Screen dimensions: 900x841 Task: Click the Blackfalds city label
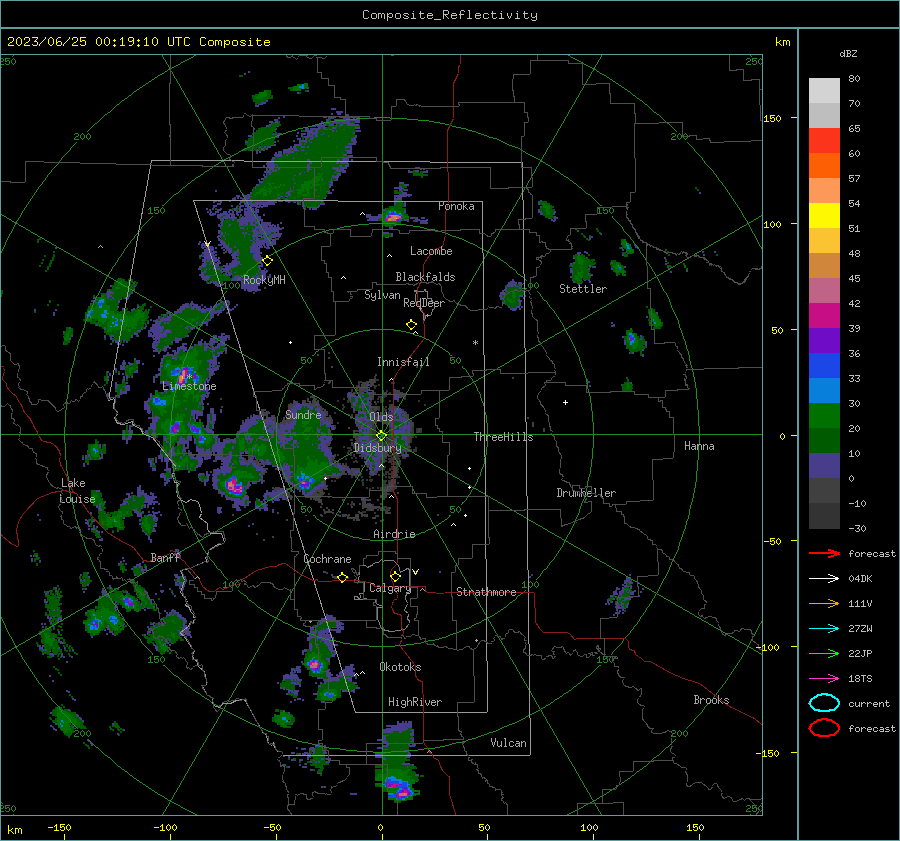(x=425, y=277)
